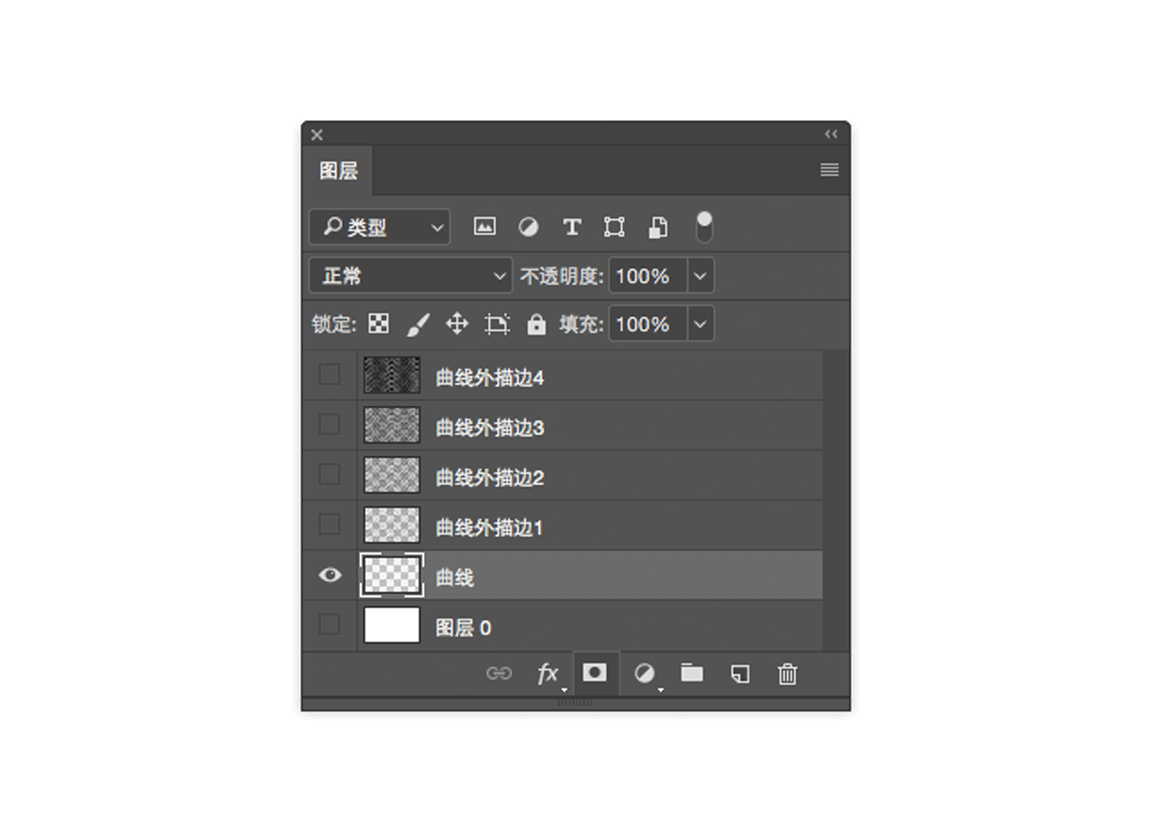Filter for adjustment layers icon

coord(528,227)
